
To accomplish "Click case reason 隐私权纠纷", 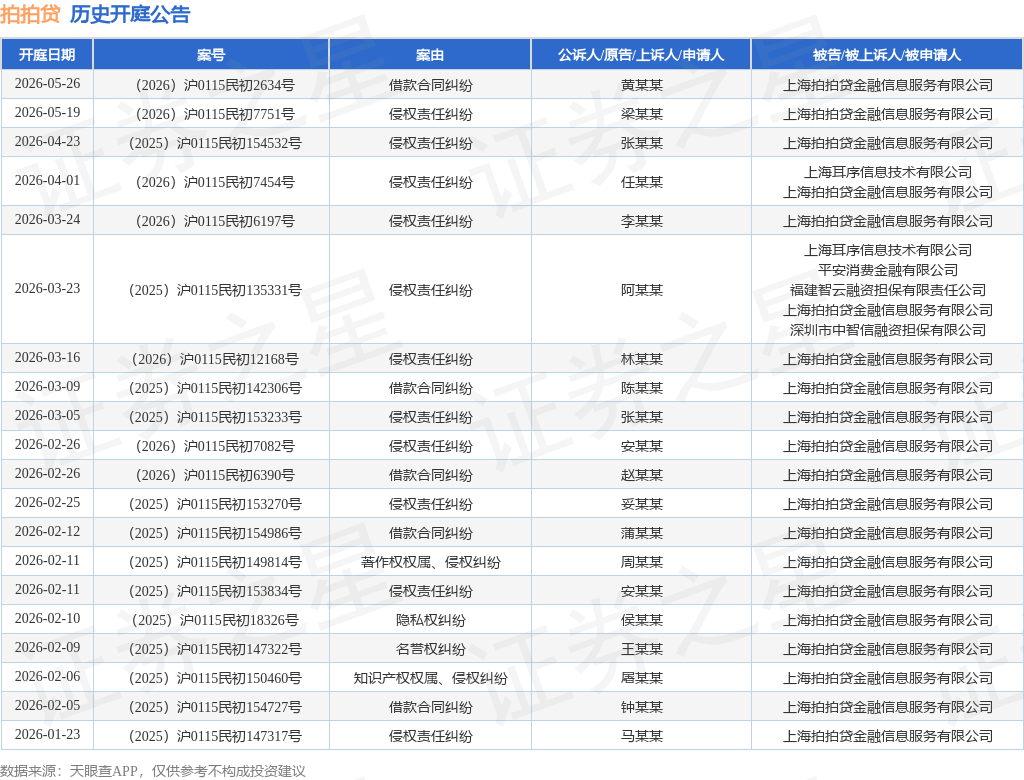I will coord(430,620).
